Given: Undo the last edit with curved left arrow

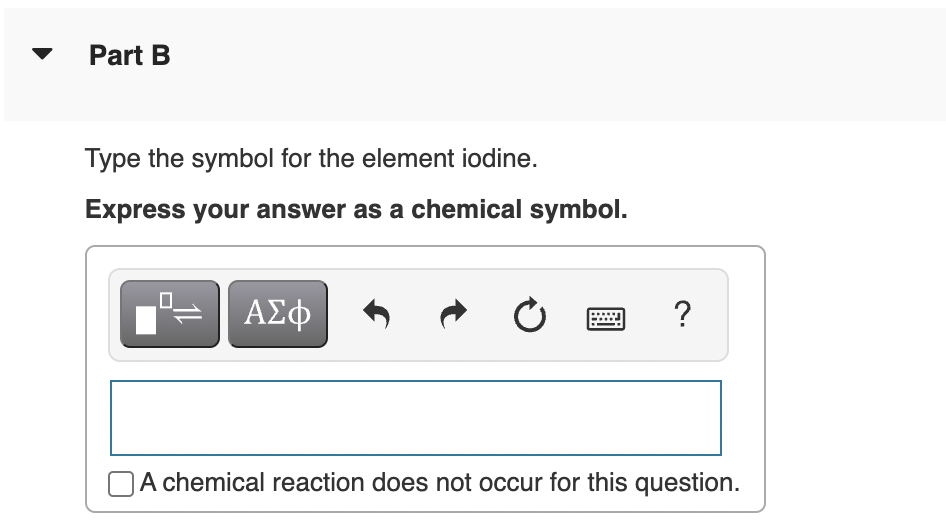Looking at the screenshot, I should 376,314.
